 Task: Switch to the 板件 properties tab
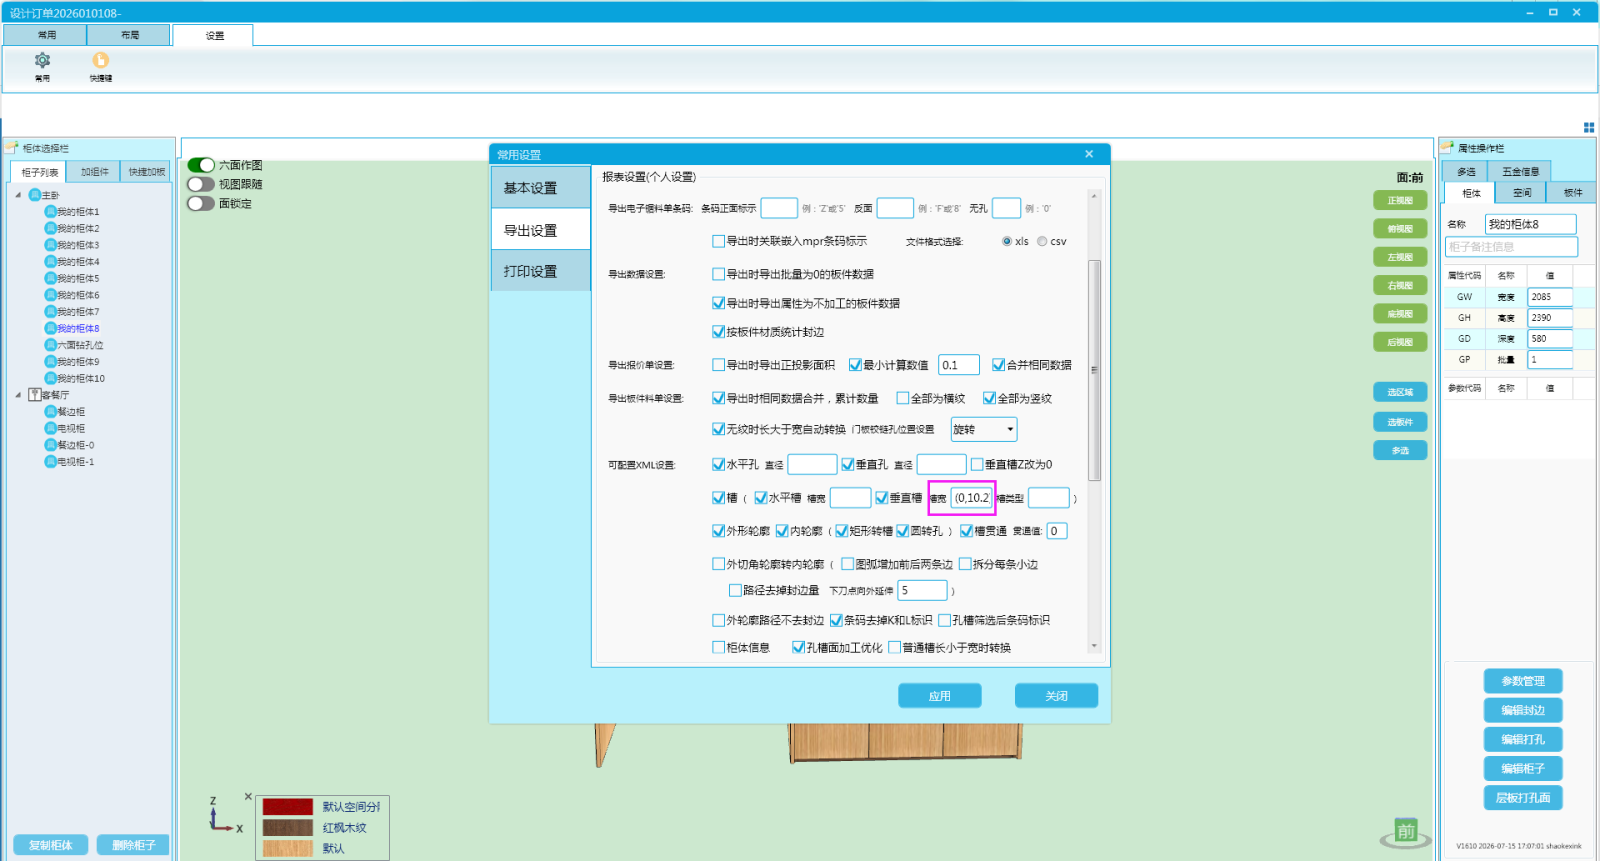tap(1572, 193)
